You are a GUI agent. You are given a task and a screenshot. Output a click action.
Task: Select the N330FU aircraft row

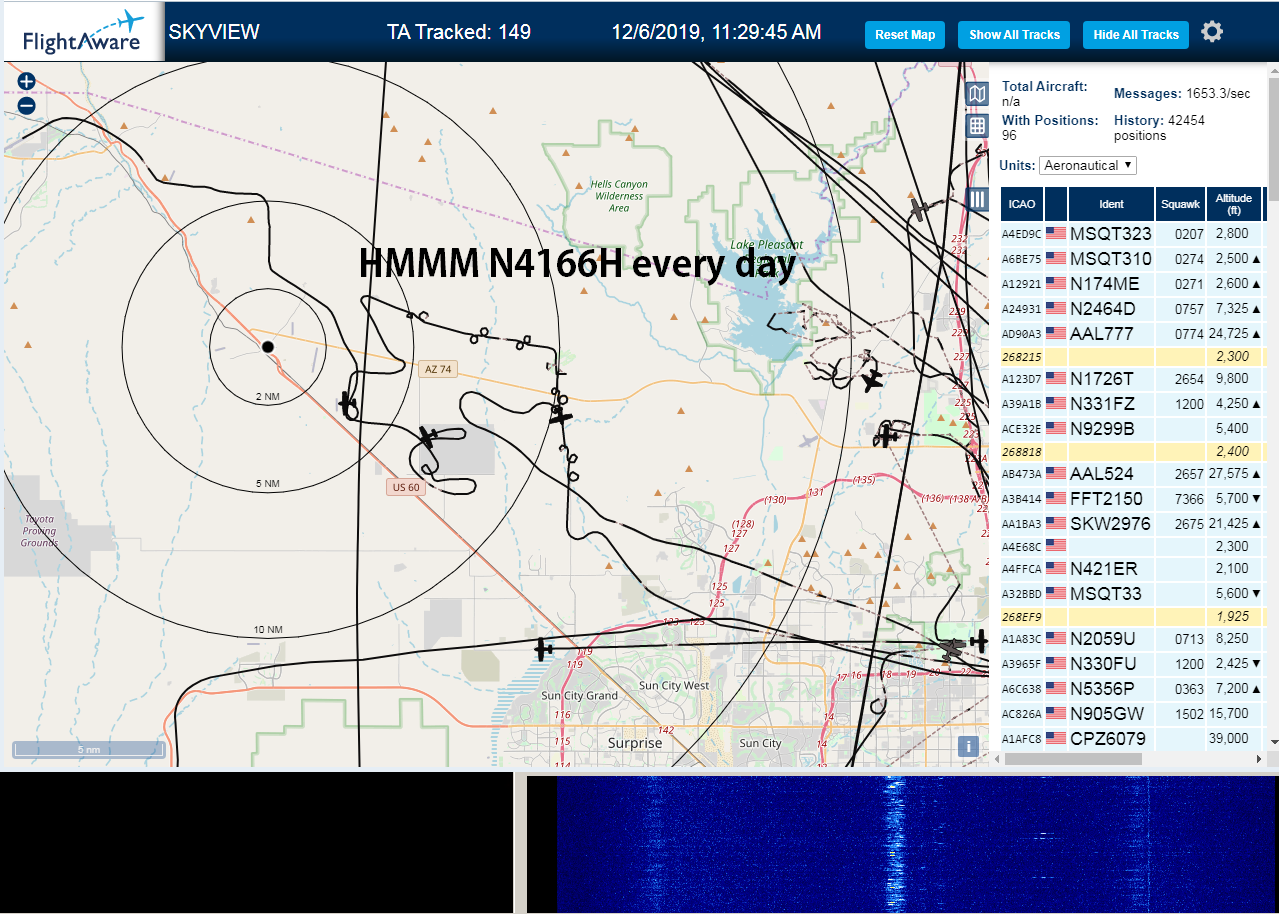[1132, 664]
